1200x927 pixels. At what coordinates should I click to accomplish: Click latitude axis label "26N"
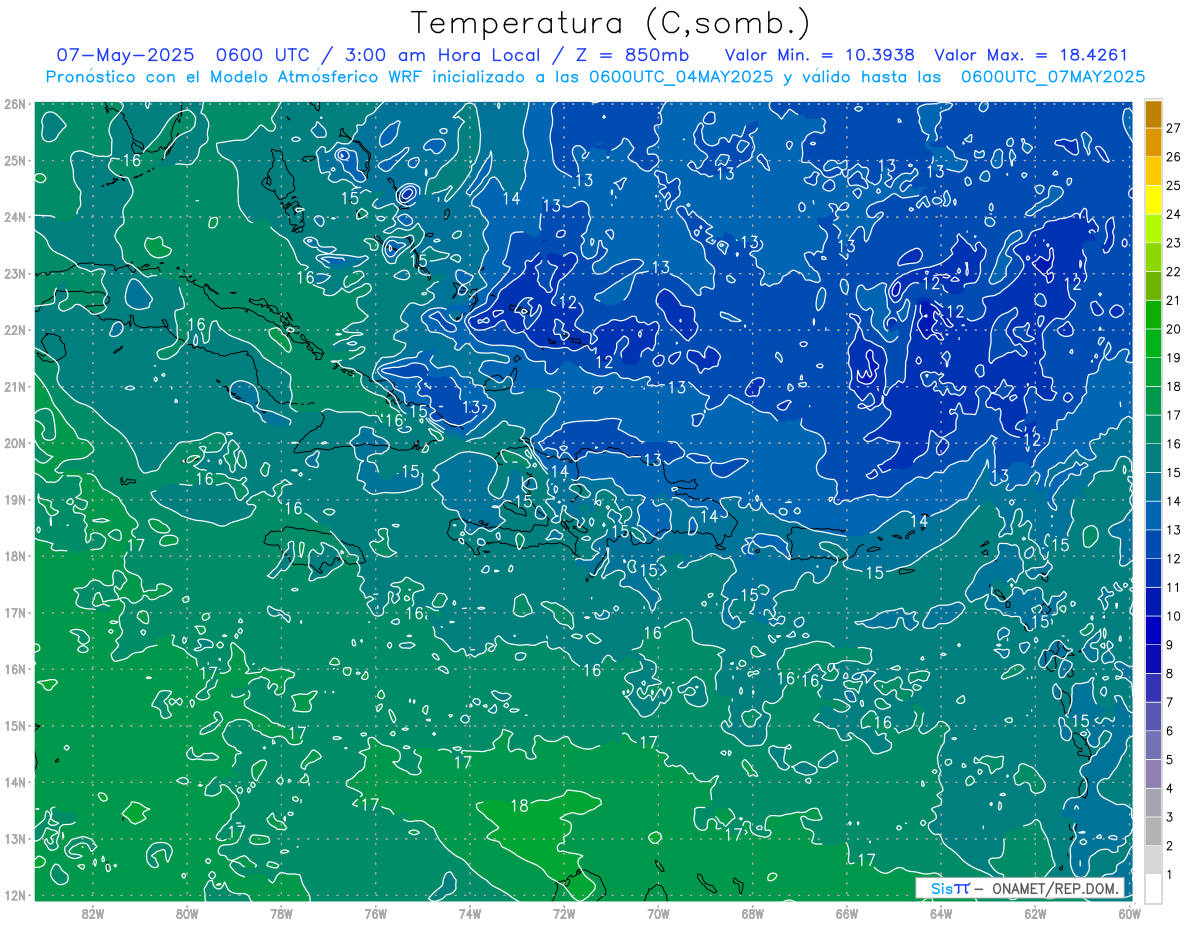coord(15,104)
